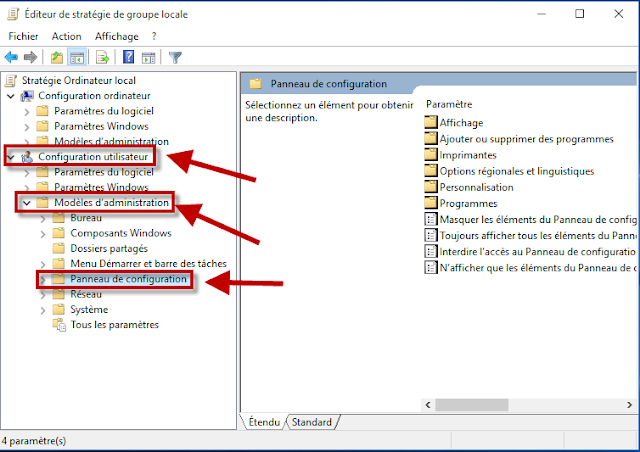Viewport: 640px width, 452px height.
Task: Select Modèles d'administration under Configuration ordinateur
Action: pyautogui.click(x=111, y=141)
